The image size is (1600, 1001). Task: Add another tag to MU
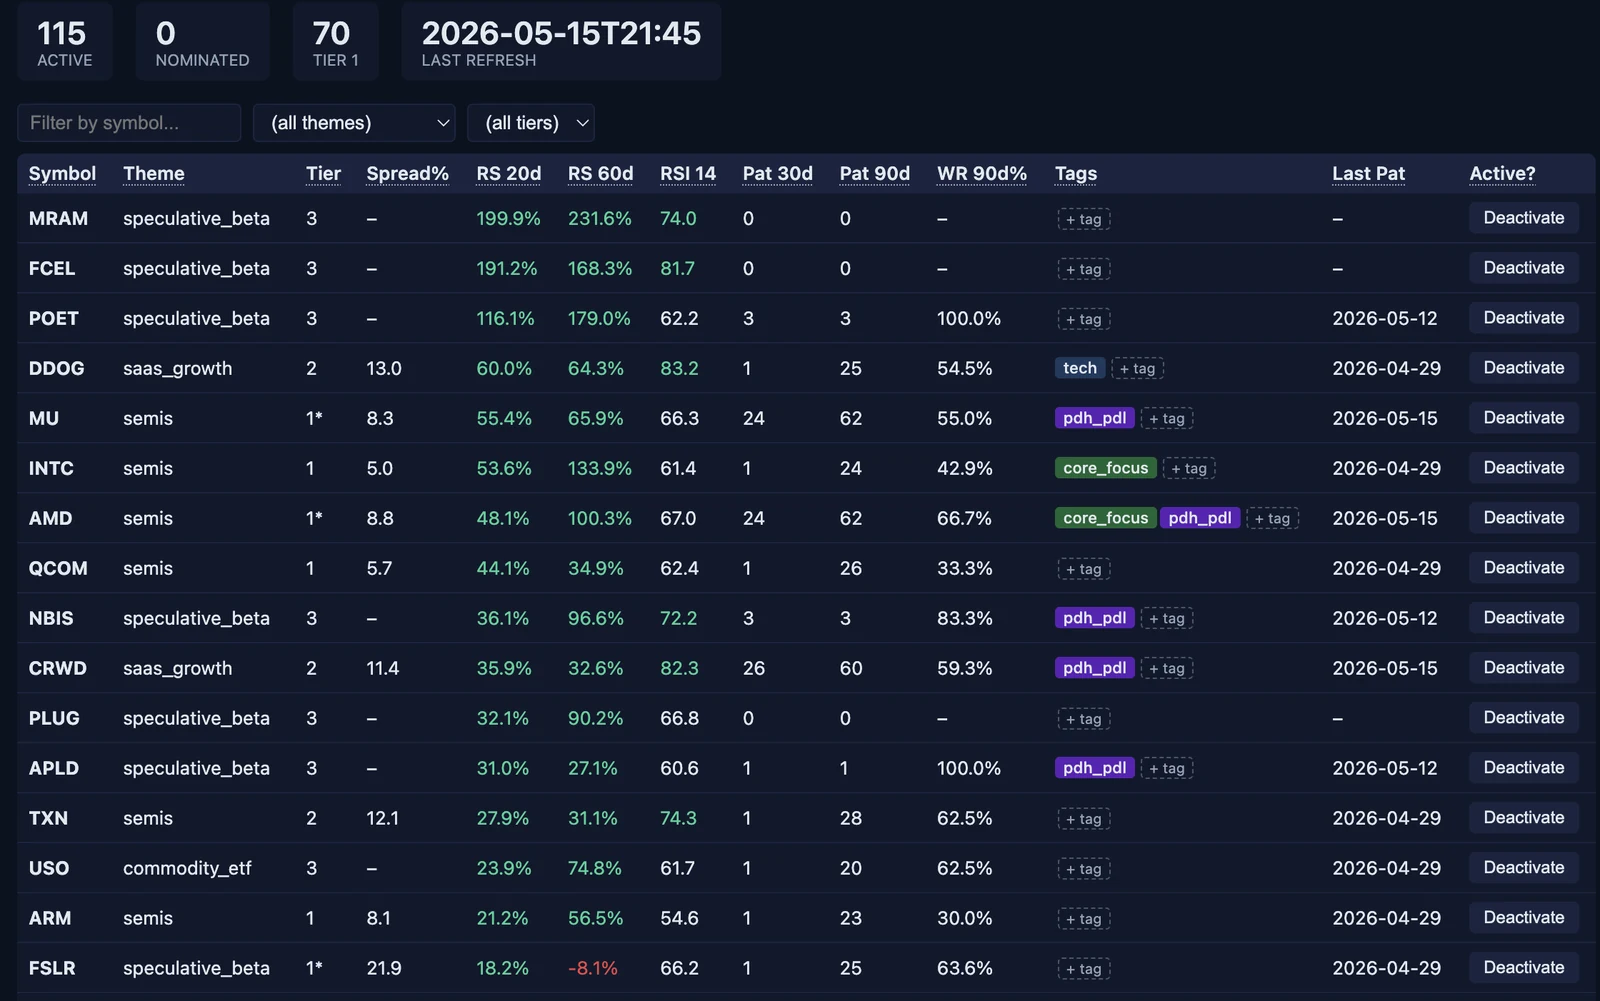(x=1167, y=419)
